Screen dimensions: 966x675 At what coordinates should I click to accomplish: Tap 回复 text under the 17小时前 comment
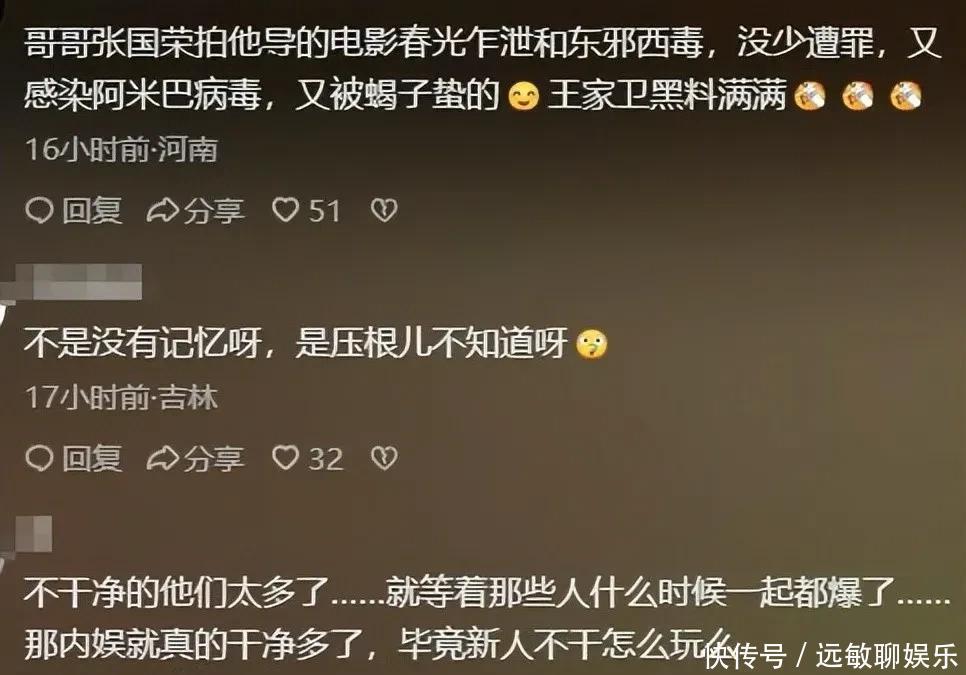[92, 458]
